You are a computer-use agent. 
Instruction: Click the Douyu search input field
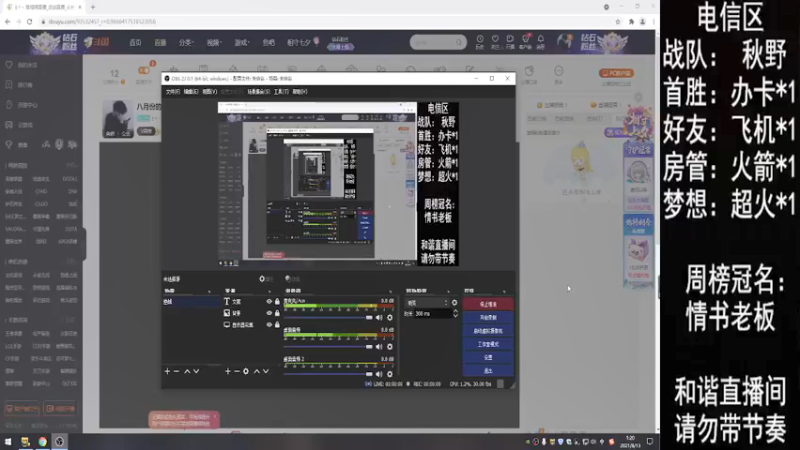point(434,42)
